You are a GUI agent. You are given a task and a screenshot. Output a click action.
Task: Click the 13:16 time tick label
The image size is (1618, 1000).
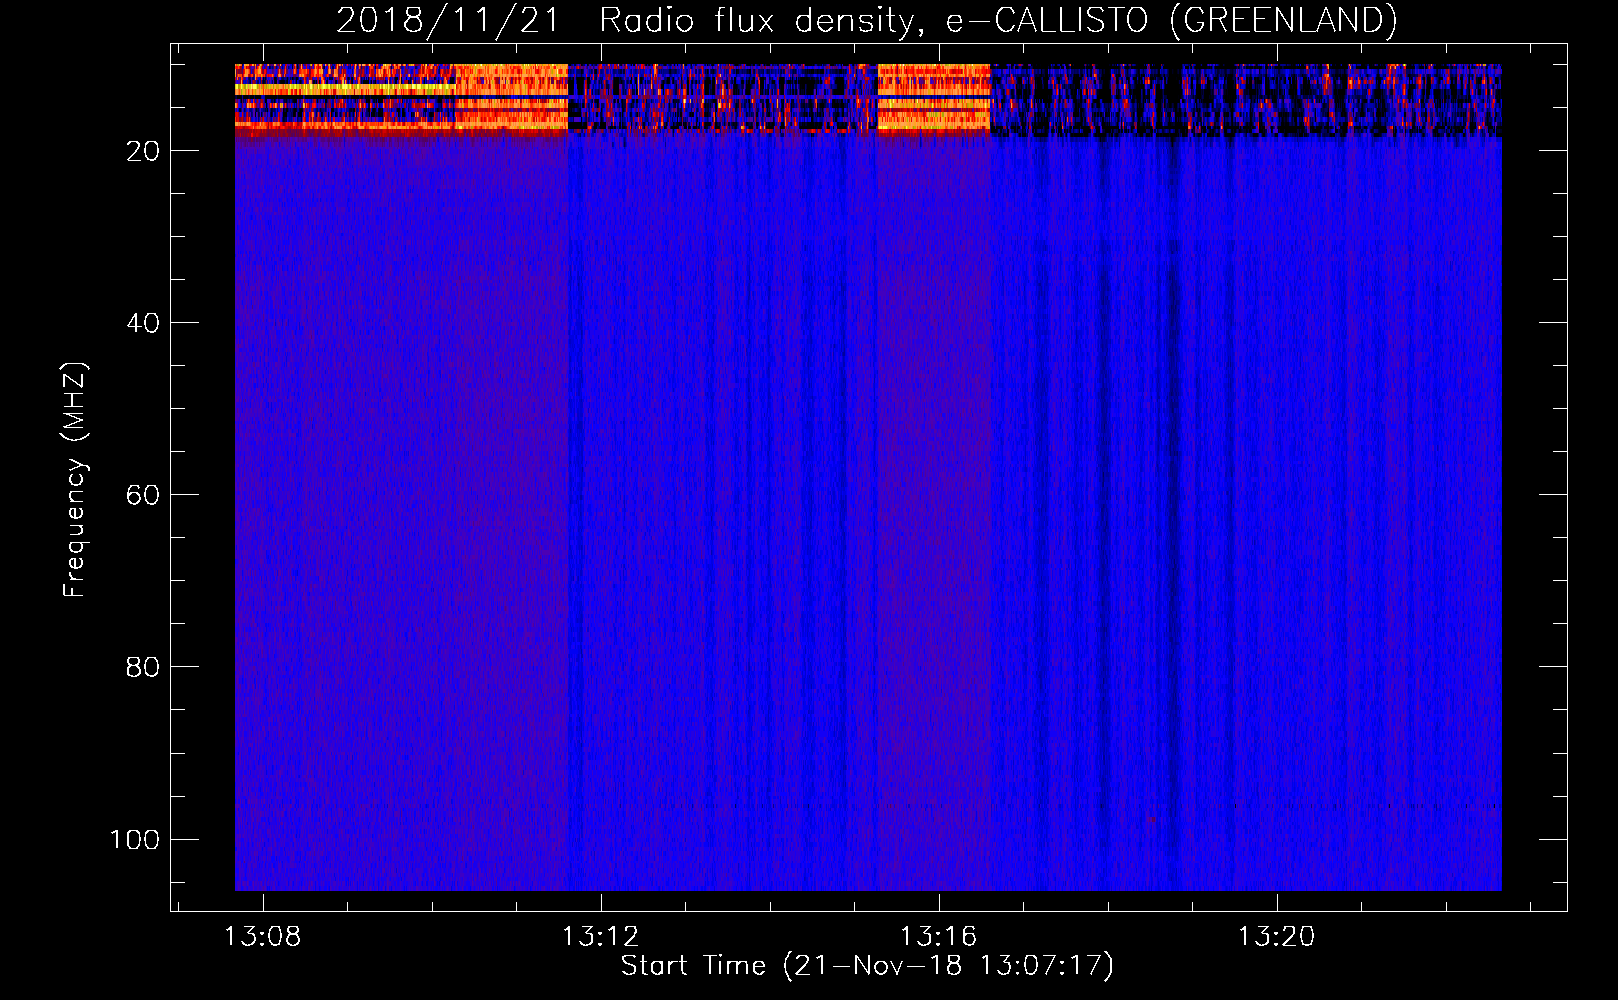click(x=938, y=937)
